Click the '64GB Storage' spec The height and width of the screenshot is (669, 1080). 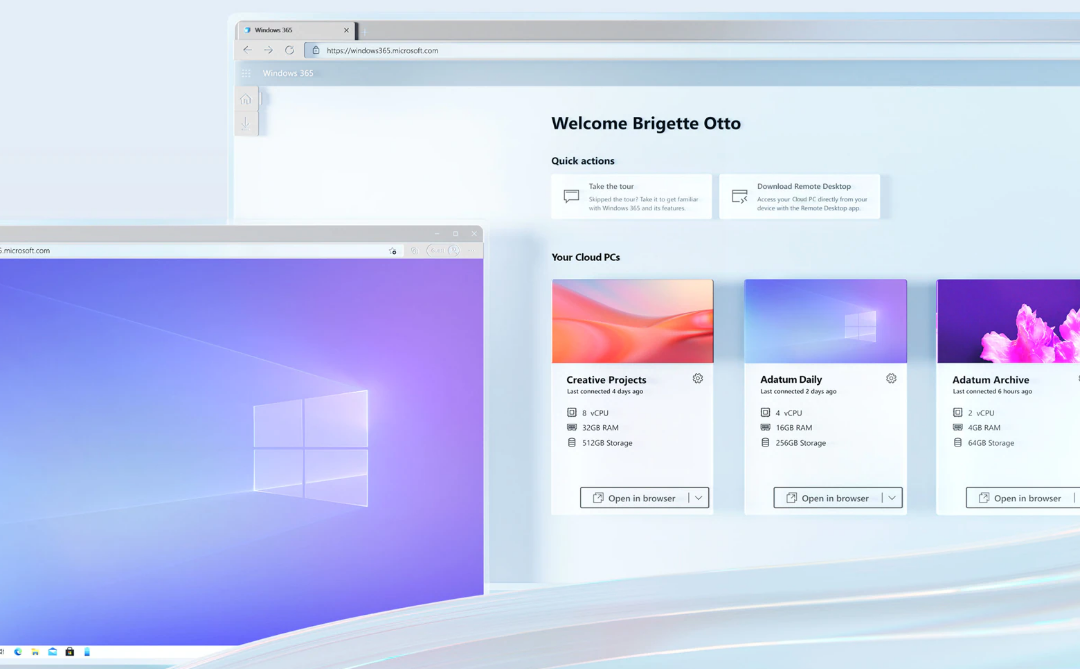tap(991, 443)
